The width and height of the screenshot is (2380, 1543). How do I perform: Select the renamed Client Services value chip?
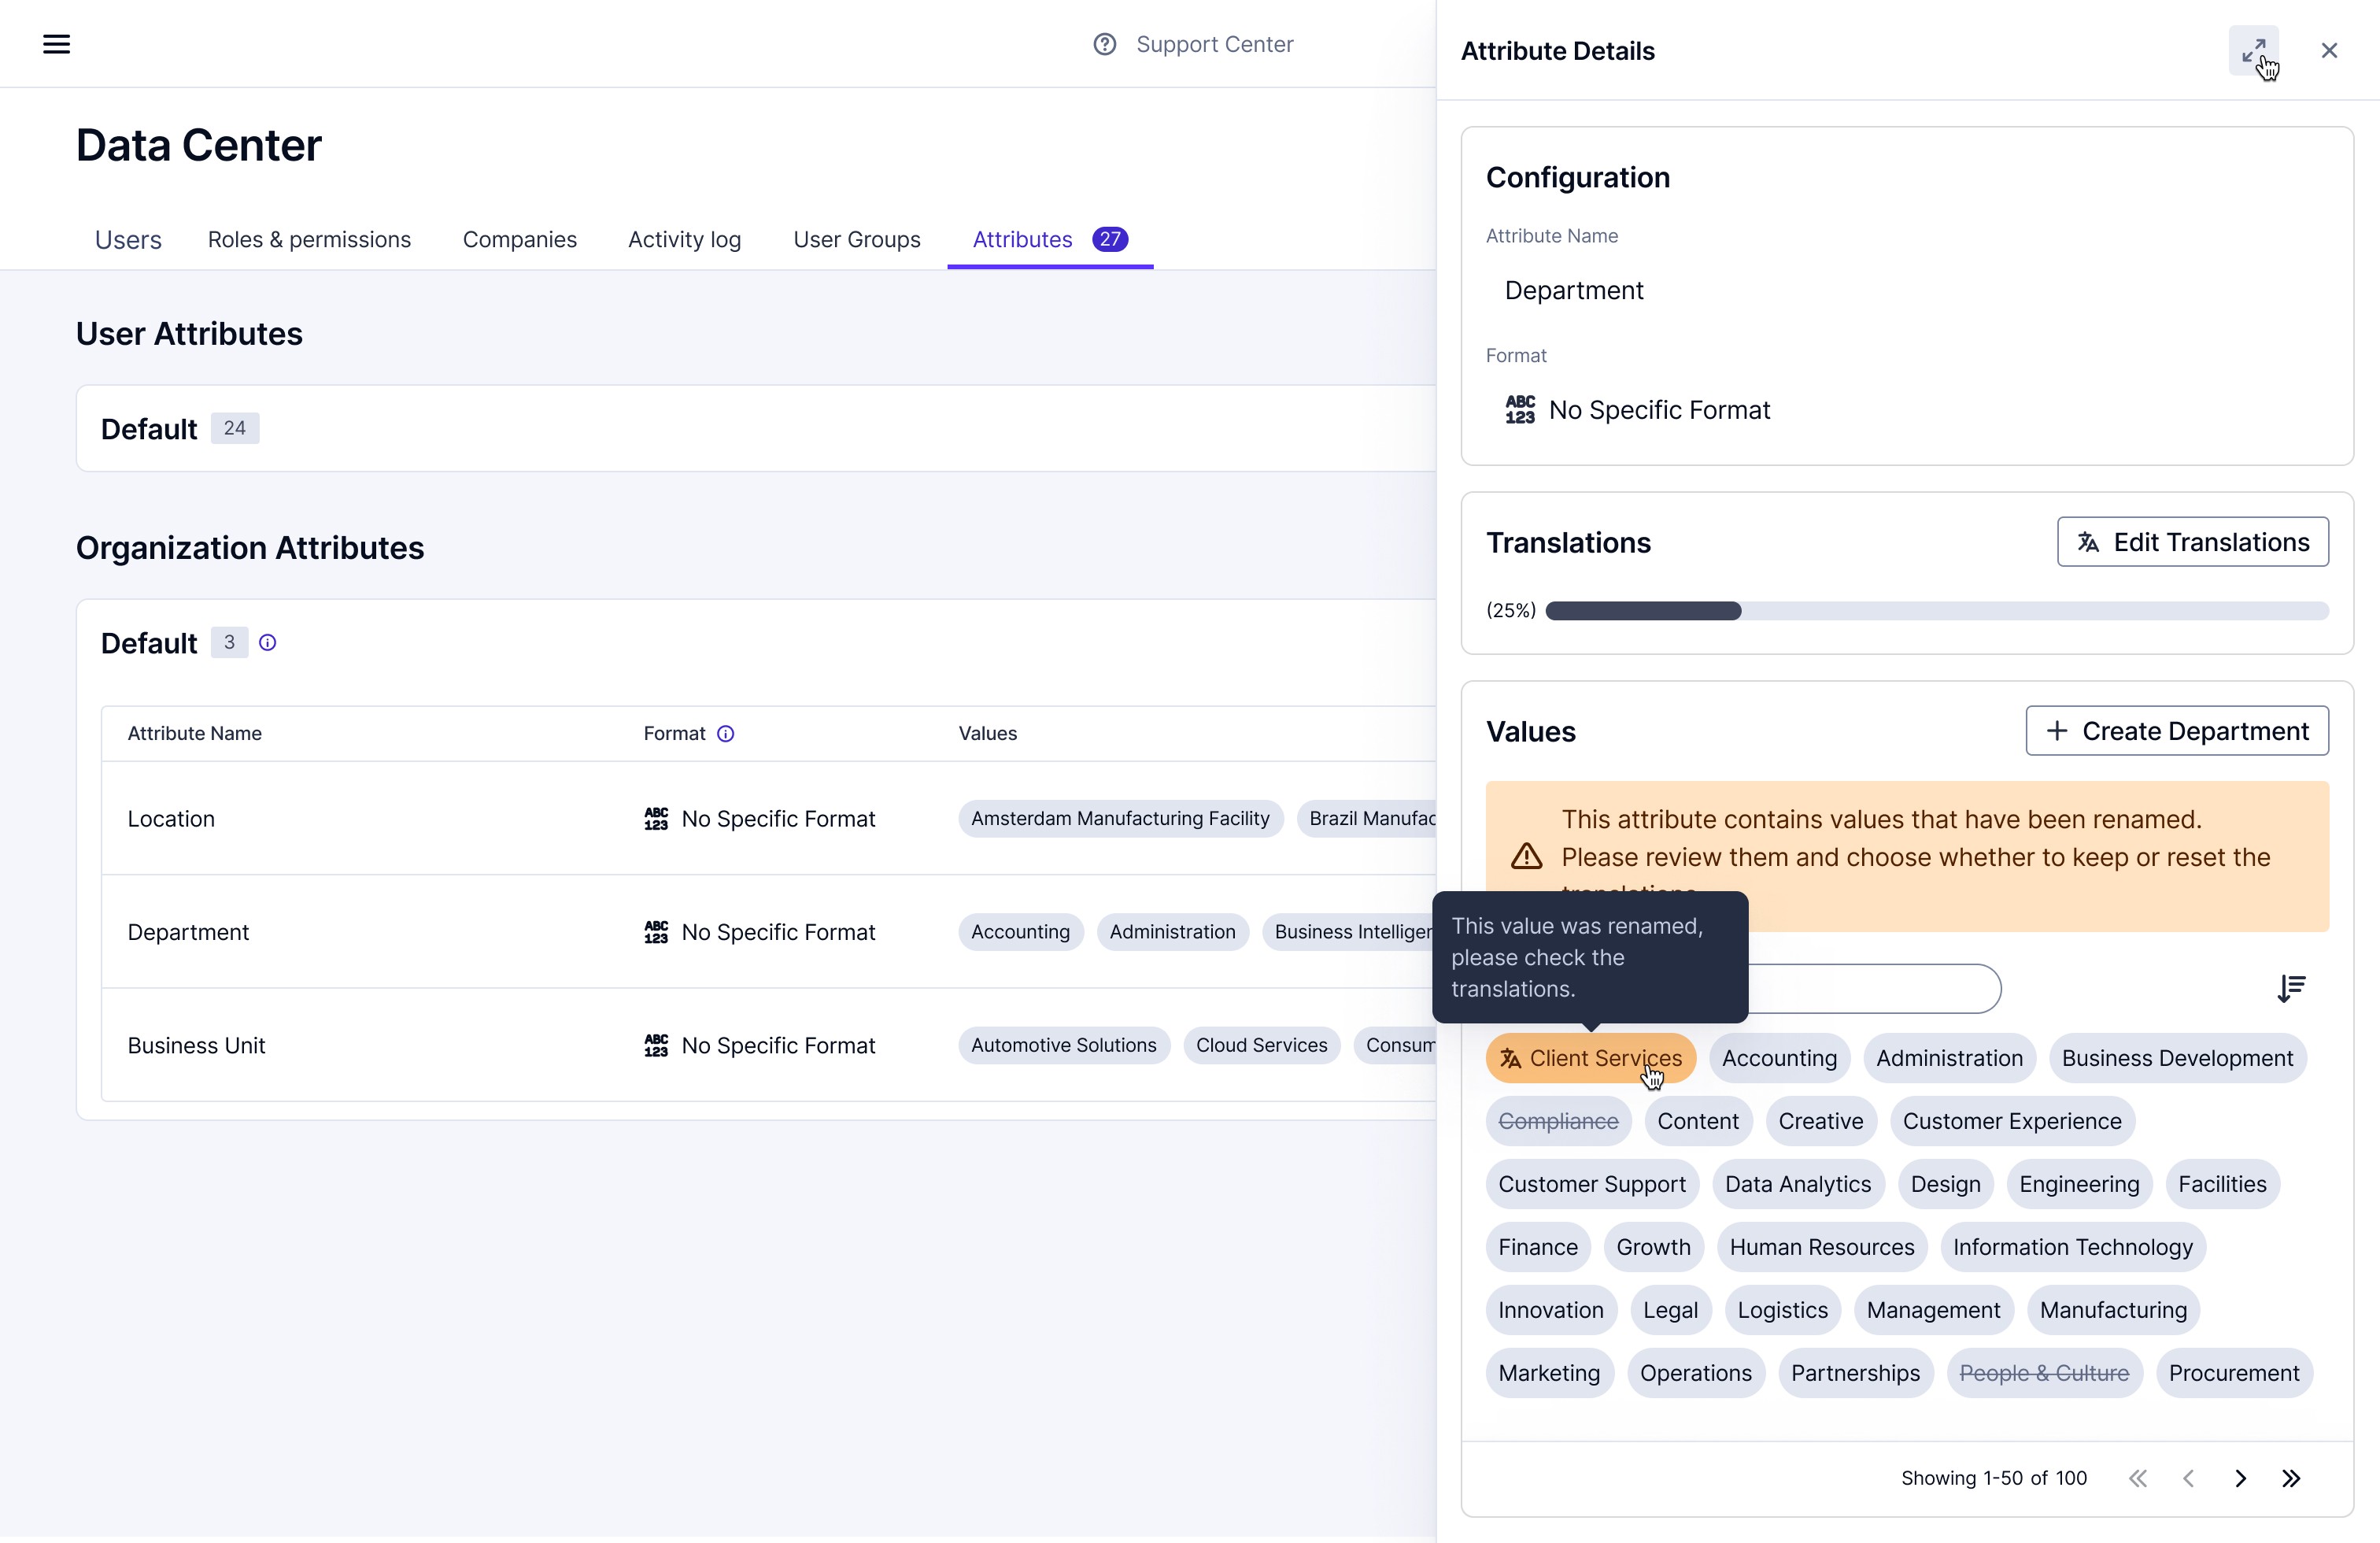click(1590, 1058)
